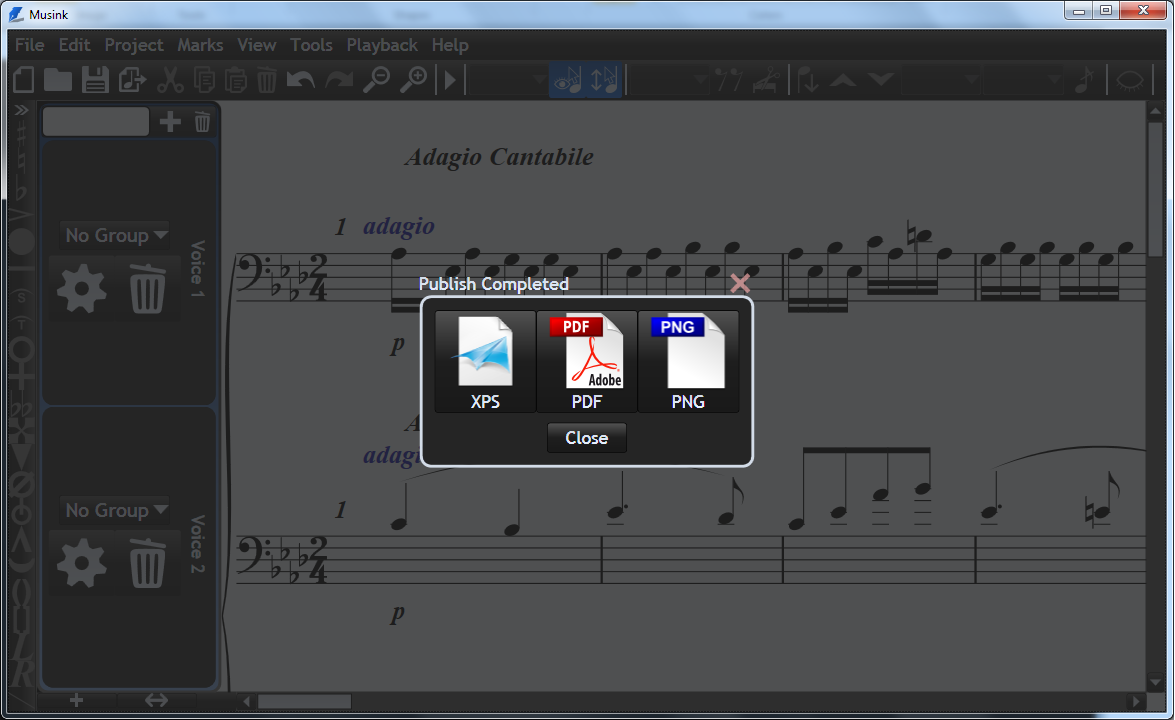The image size is (1175, 720).
Task: Click the Close button in Publish dialog
Action: tap(587, 438)
